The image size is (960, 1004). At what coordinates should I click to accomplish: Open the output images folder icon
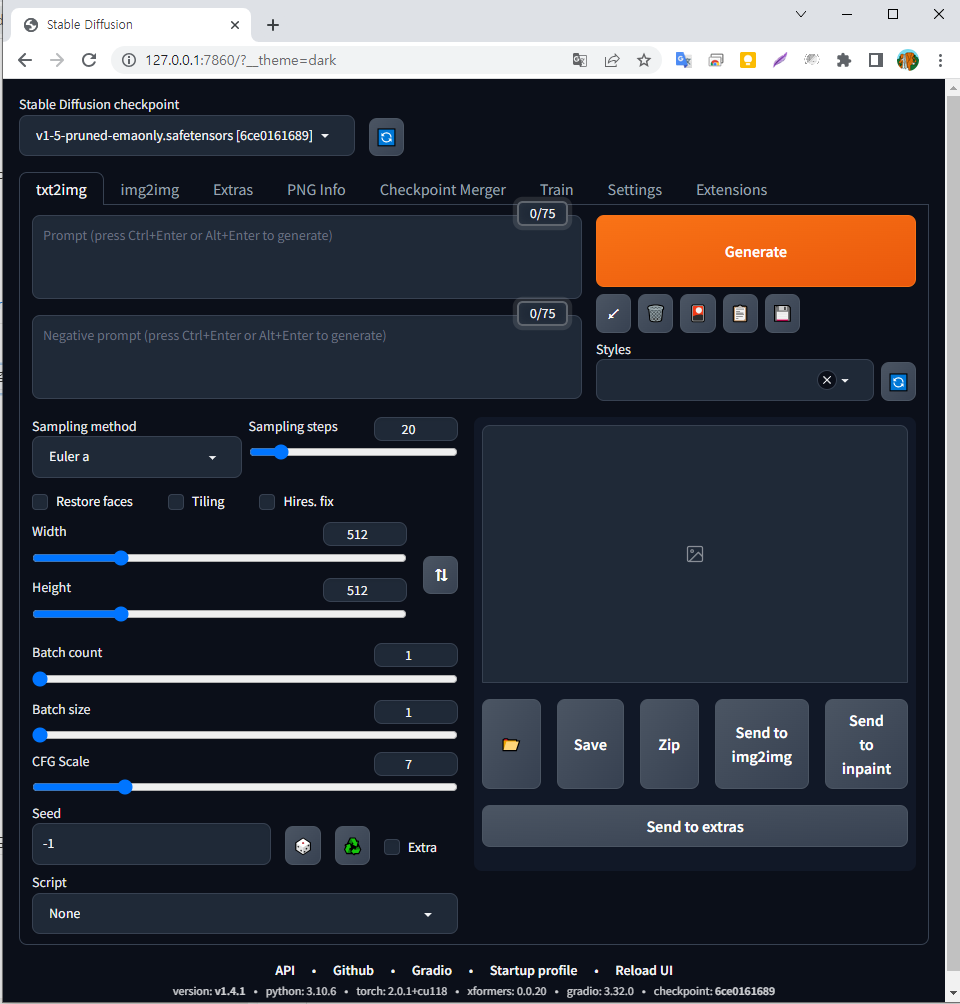pos(511,744)
